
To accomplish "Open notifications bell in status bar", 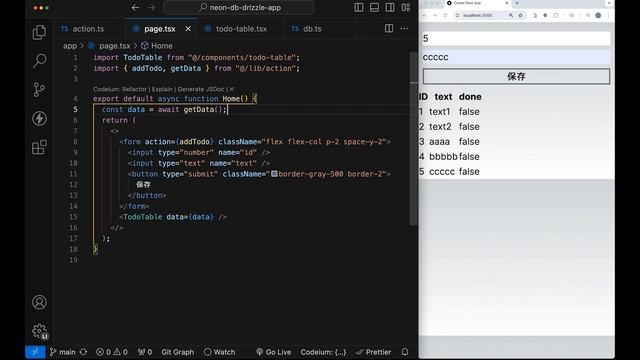I will click(x=404, y=352).
